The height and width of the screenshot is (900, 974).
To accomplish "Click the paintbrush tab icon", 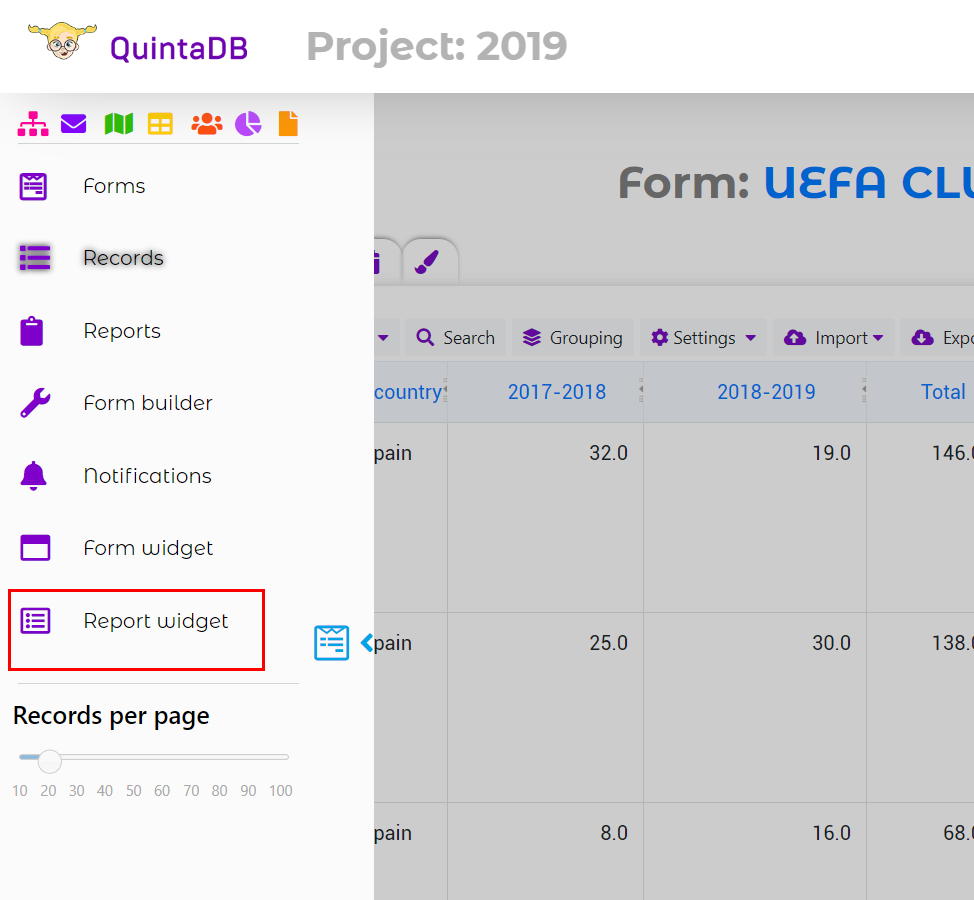I will [428, 261].
